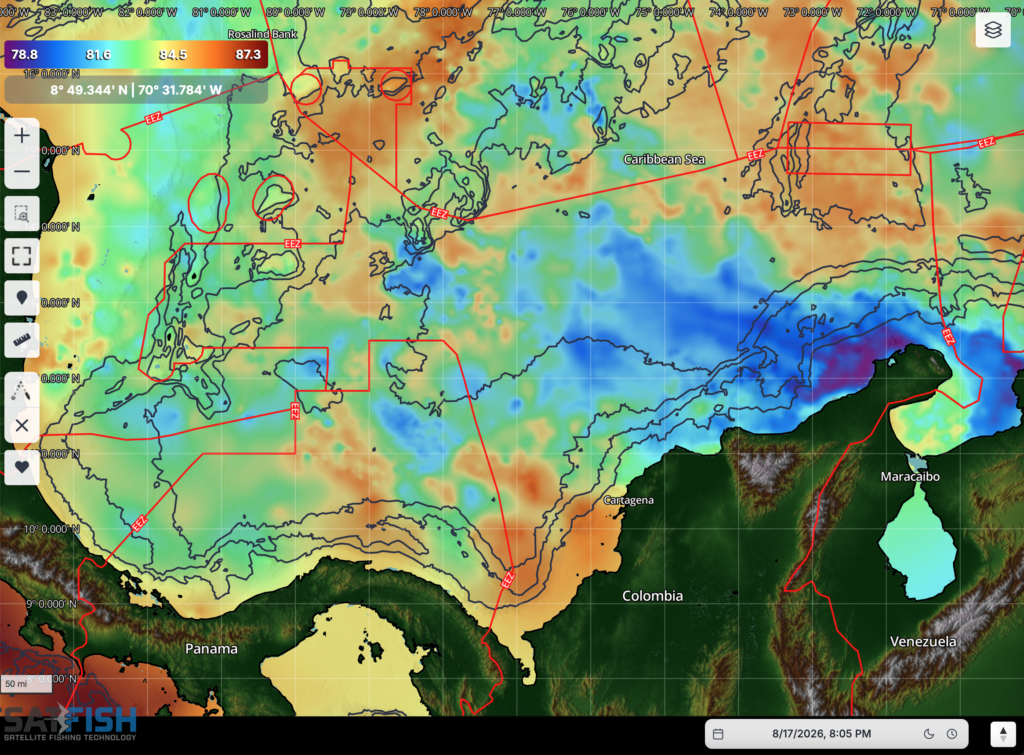This screenshot has height=755, width=1024.
Task: Click the Rosalind Bank label
Action: point(263,34)
